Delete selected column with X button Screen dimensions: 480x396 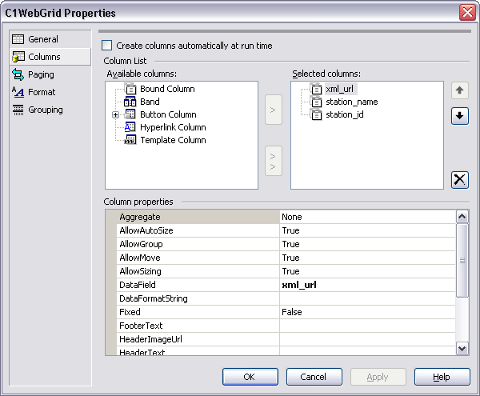tap(460, 180)
